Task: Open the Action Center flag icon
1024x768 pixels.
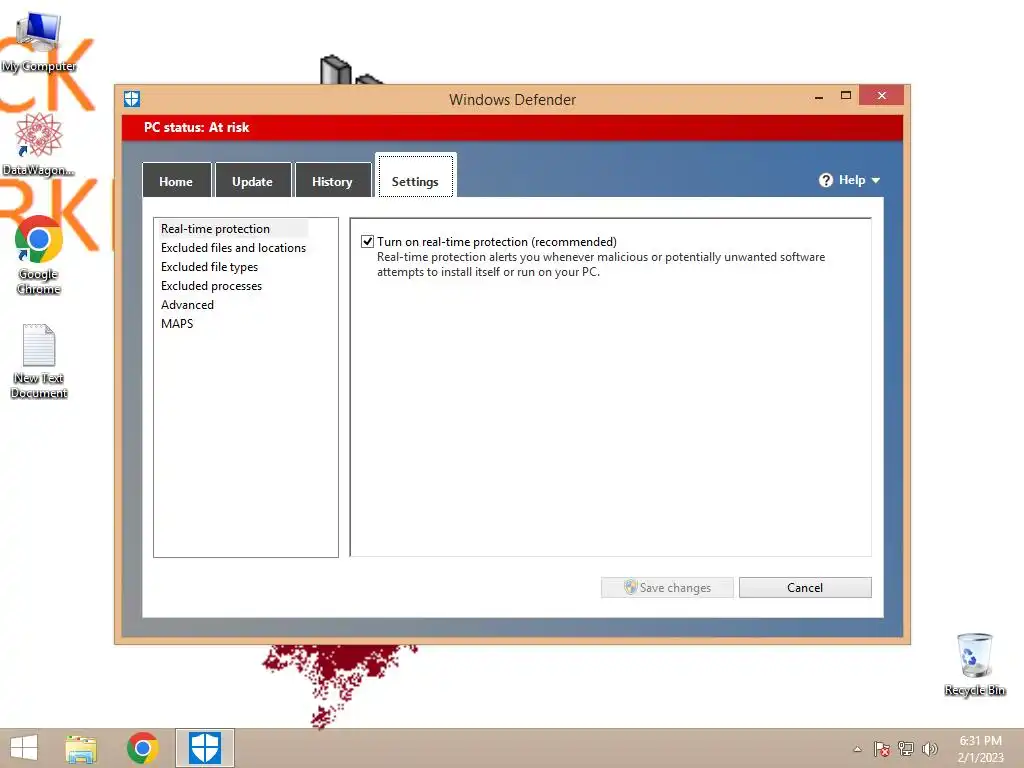Action: click(x=882, y=748)
